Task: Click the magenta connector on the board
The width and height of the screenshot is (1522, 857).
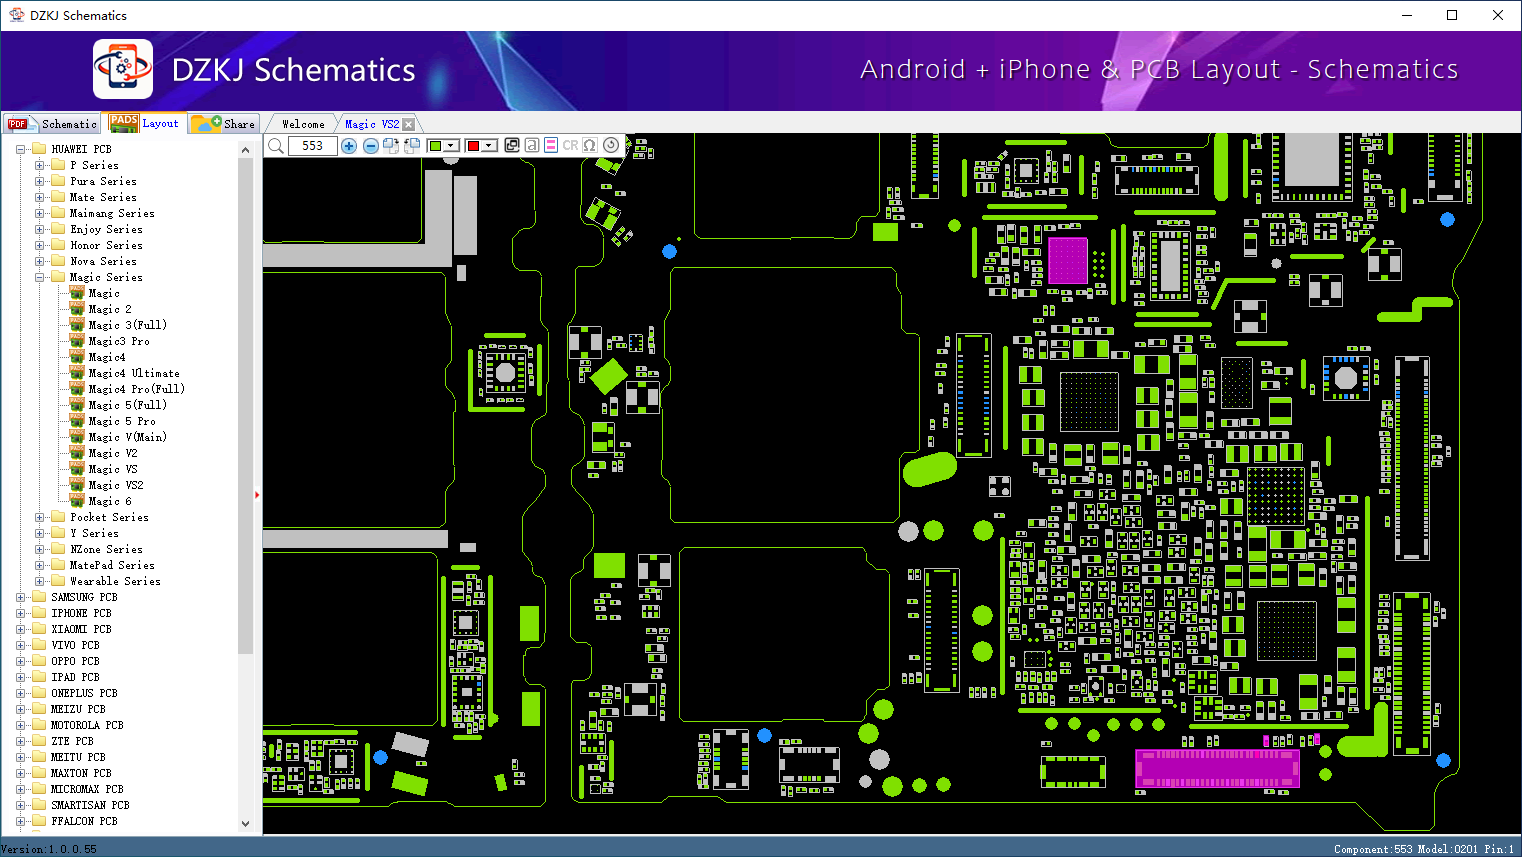Action: [x=1217, y=768]
